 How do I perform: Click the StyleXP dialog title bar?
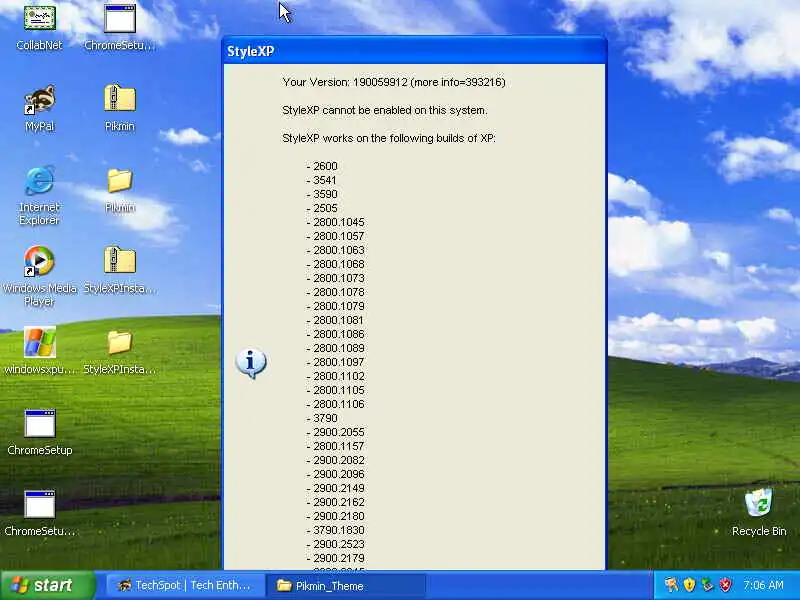(x=414, y=51)
